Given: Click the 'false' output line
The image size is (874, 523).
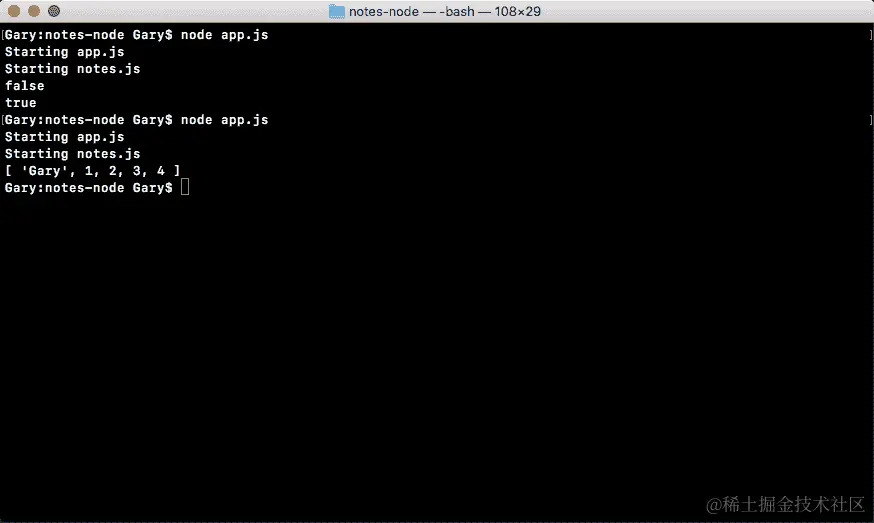Looking at the screenshot, I should tap(25, 86).
